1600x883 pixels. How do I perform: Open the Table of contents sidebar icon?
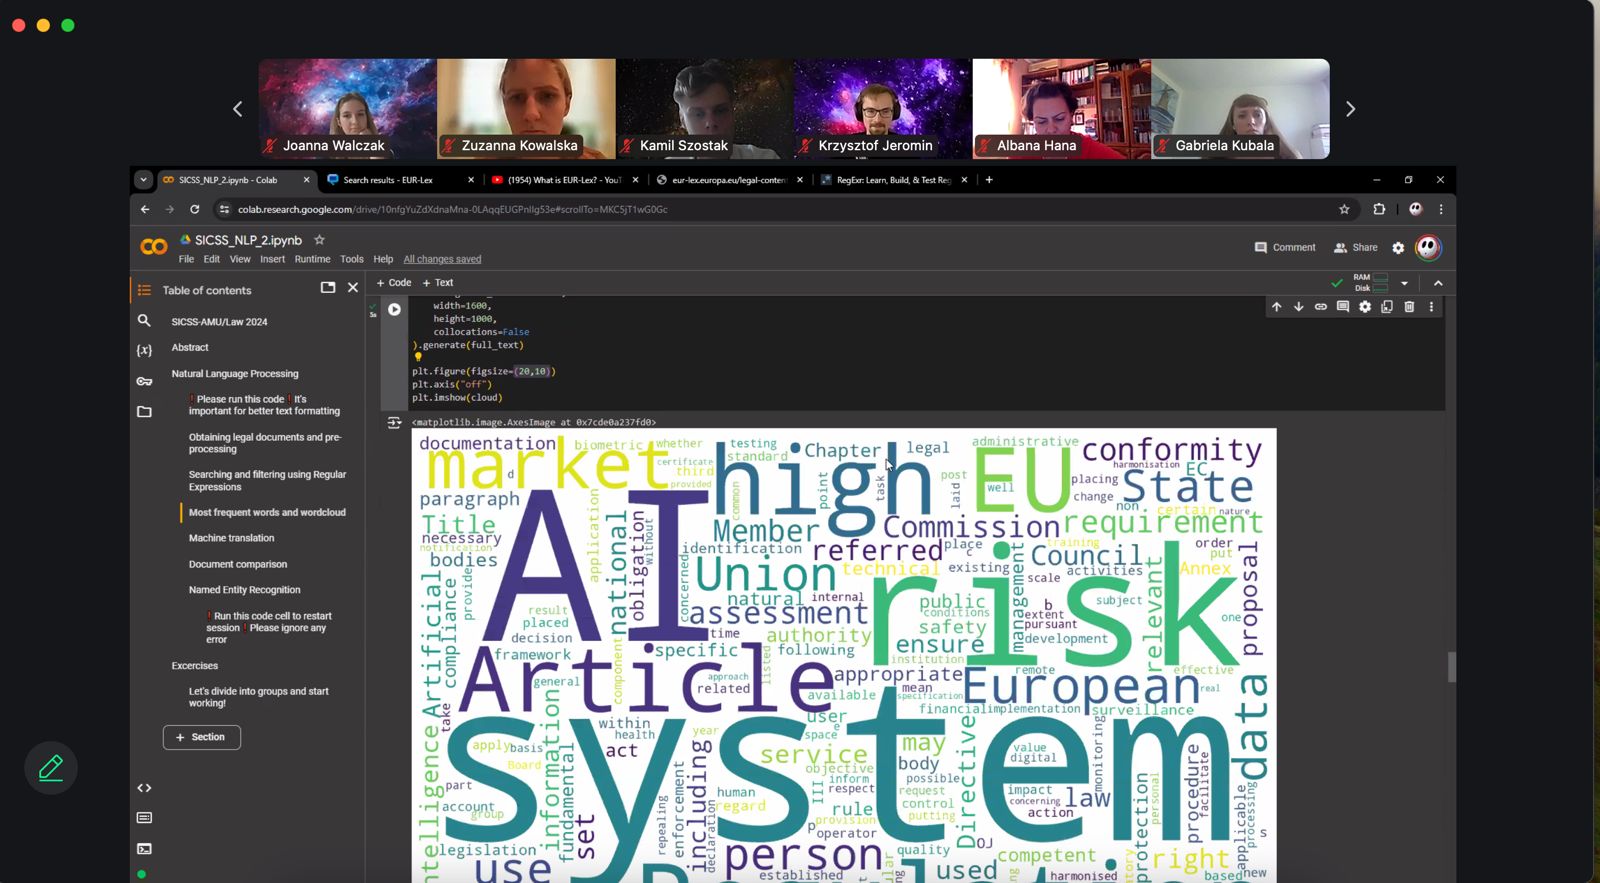144,290
